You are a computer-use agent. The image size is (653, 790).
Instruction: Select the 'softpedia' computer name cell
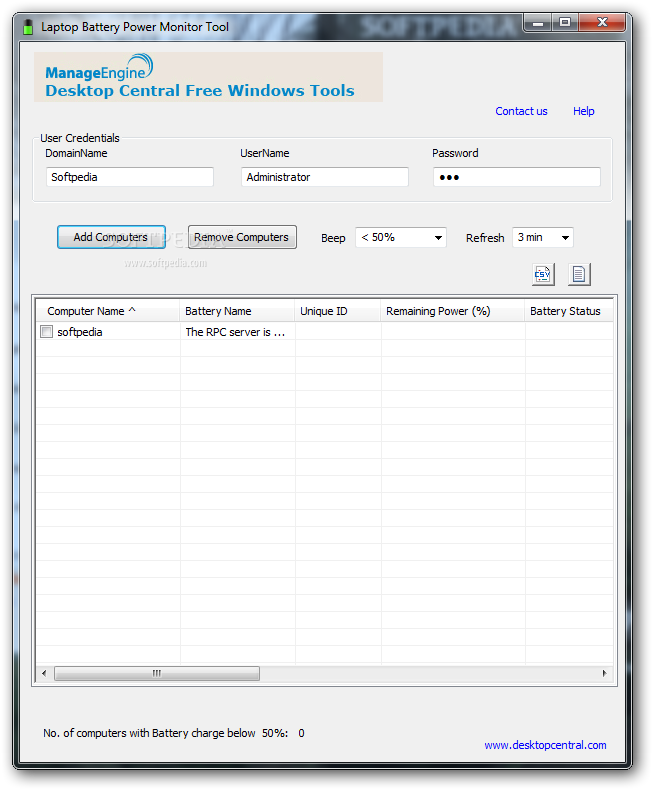pyautogui.click(x=80, y=332)
